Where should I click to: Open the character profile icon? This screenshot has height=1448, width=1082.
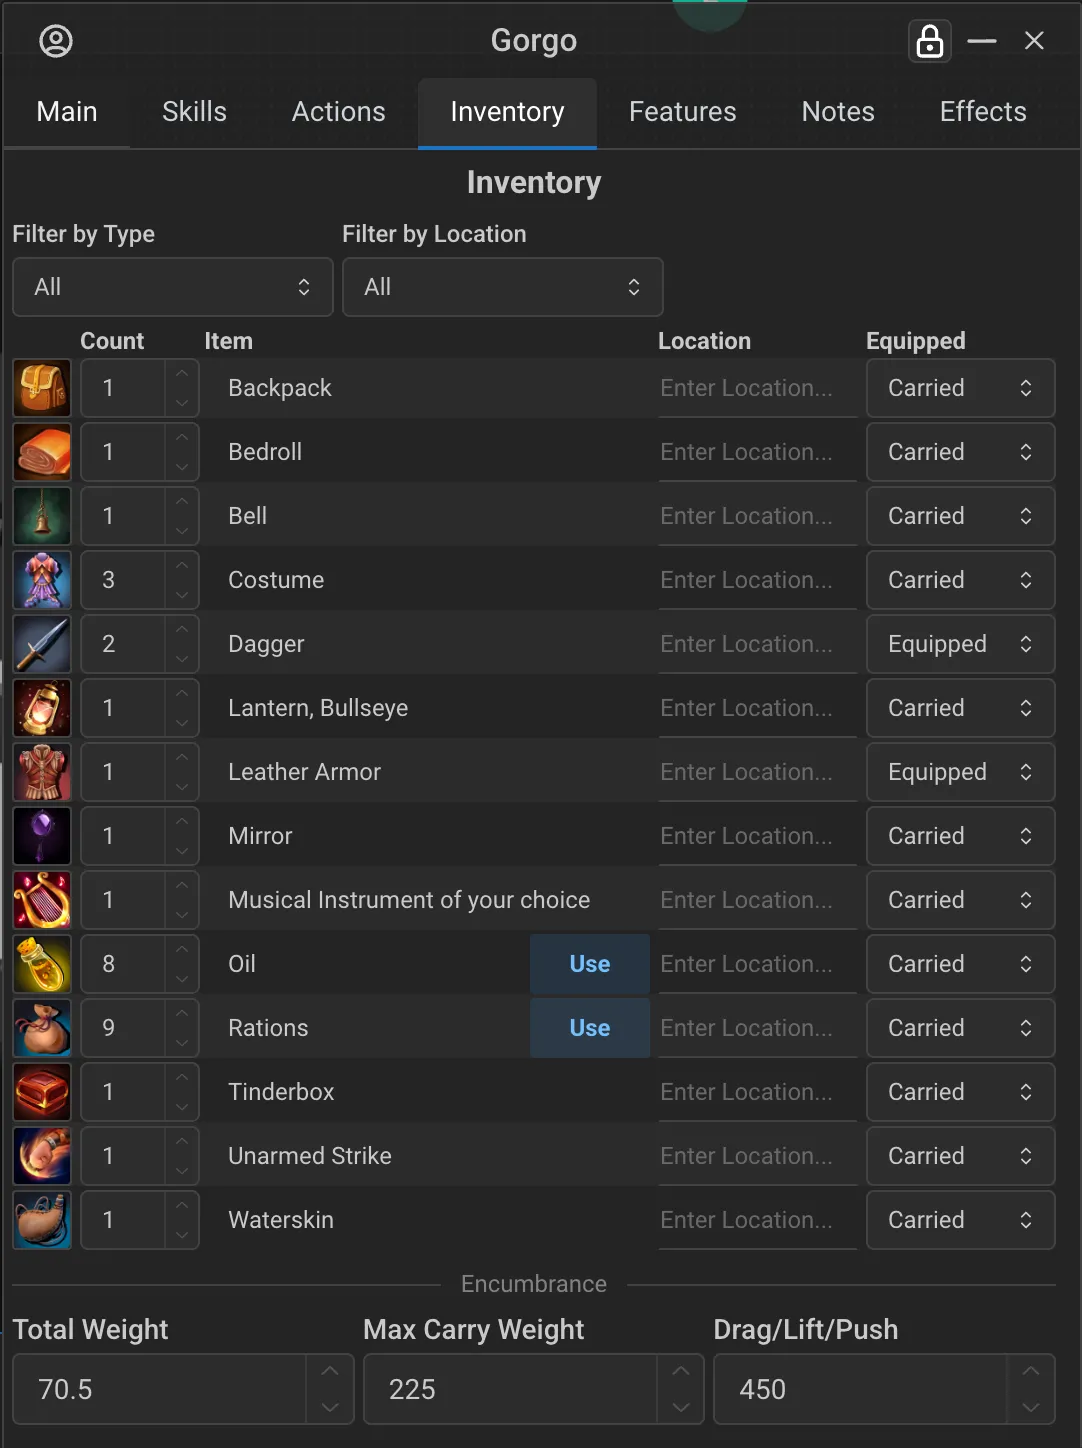(x=56, y=41)
